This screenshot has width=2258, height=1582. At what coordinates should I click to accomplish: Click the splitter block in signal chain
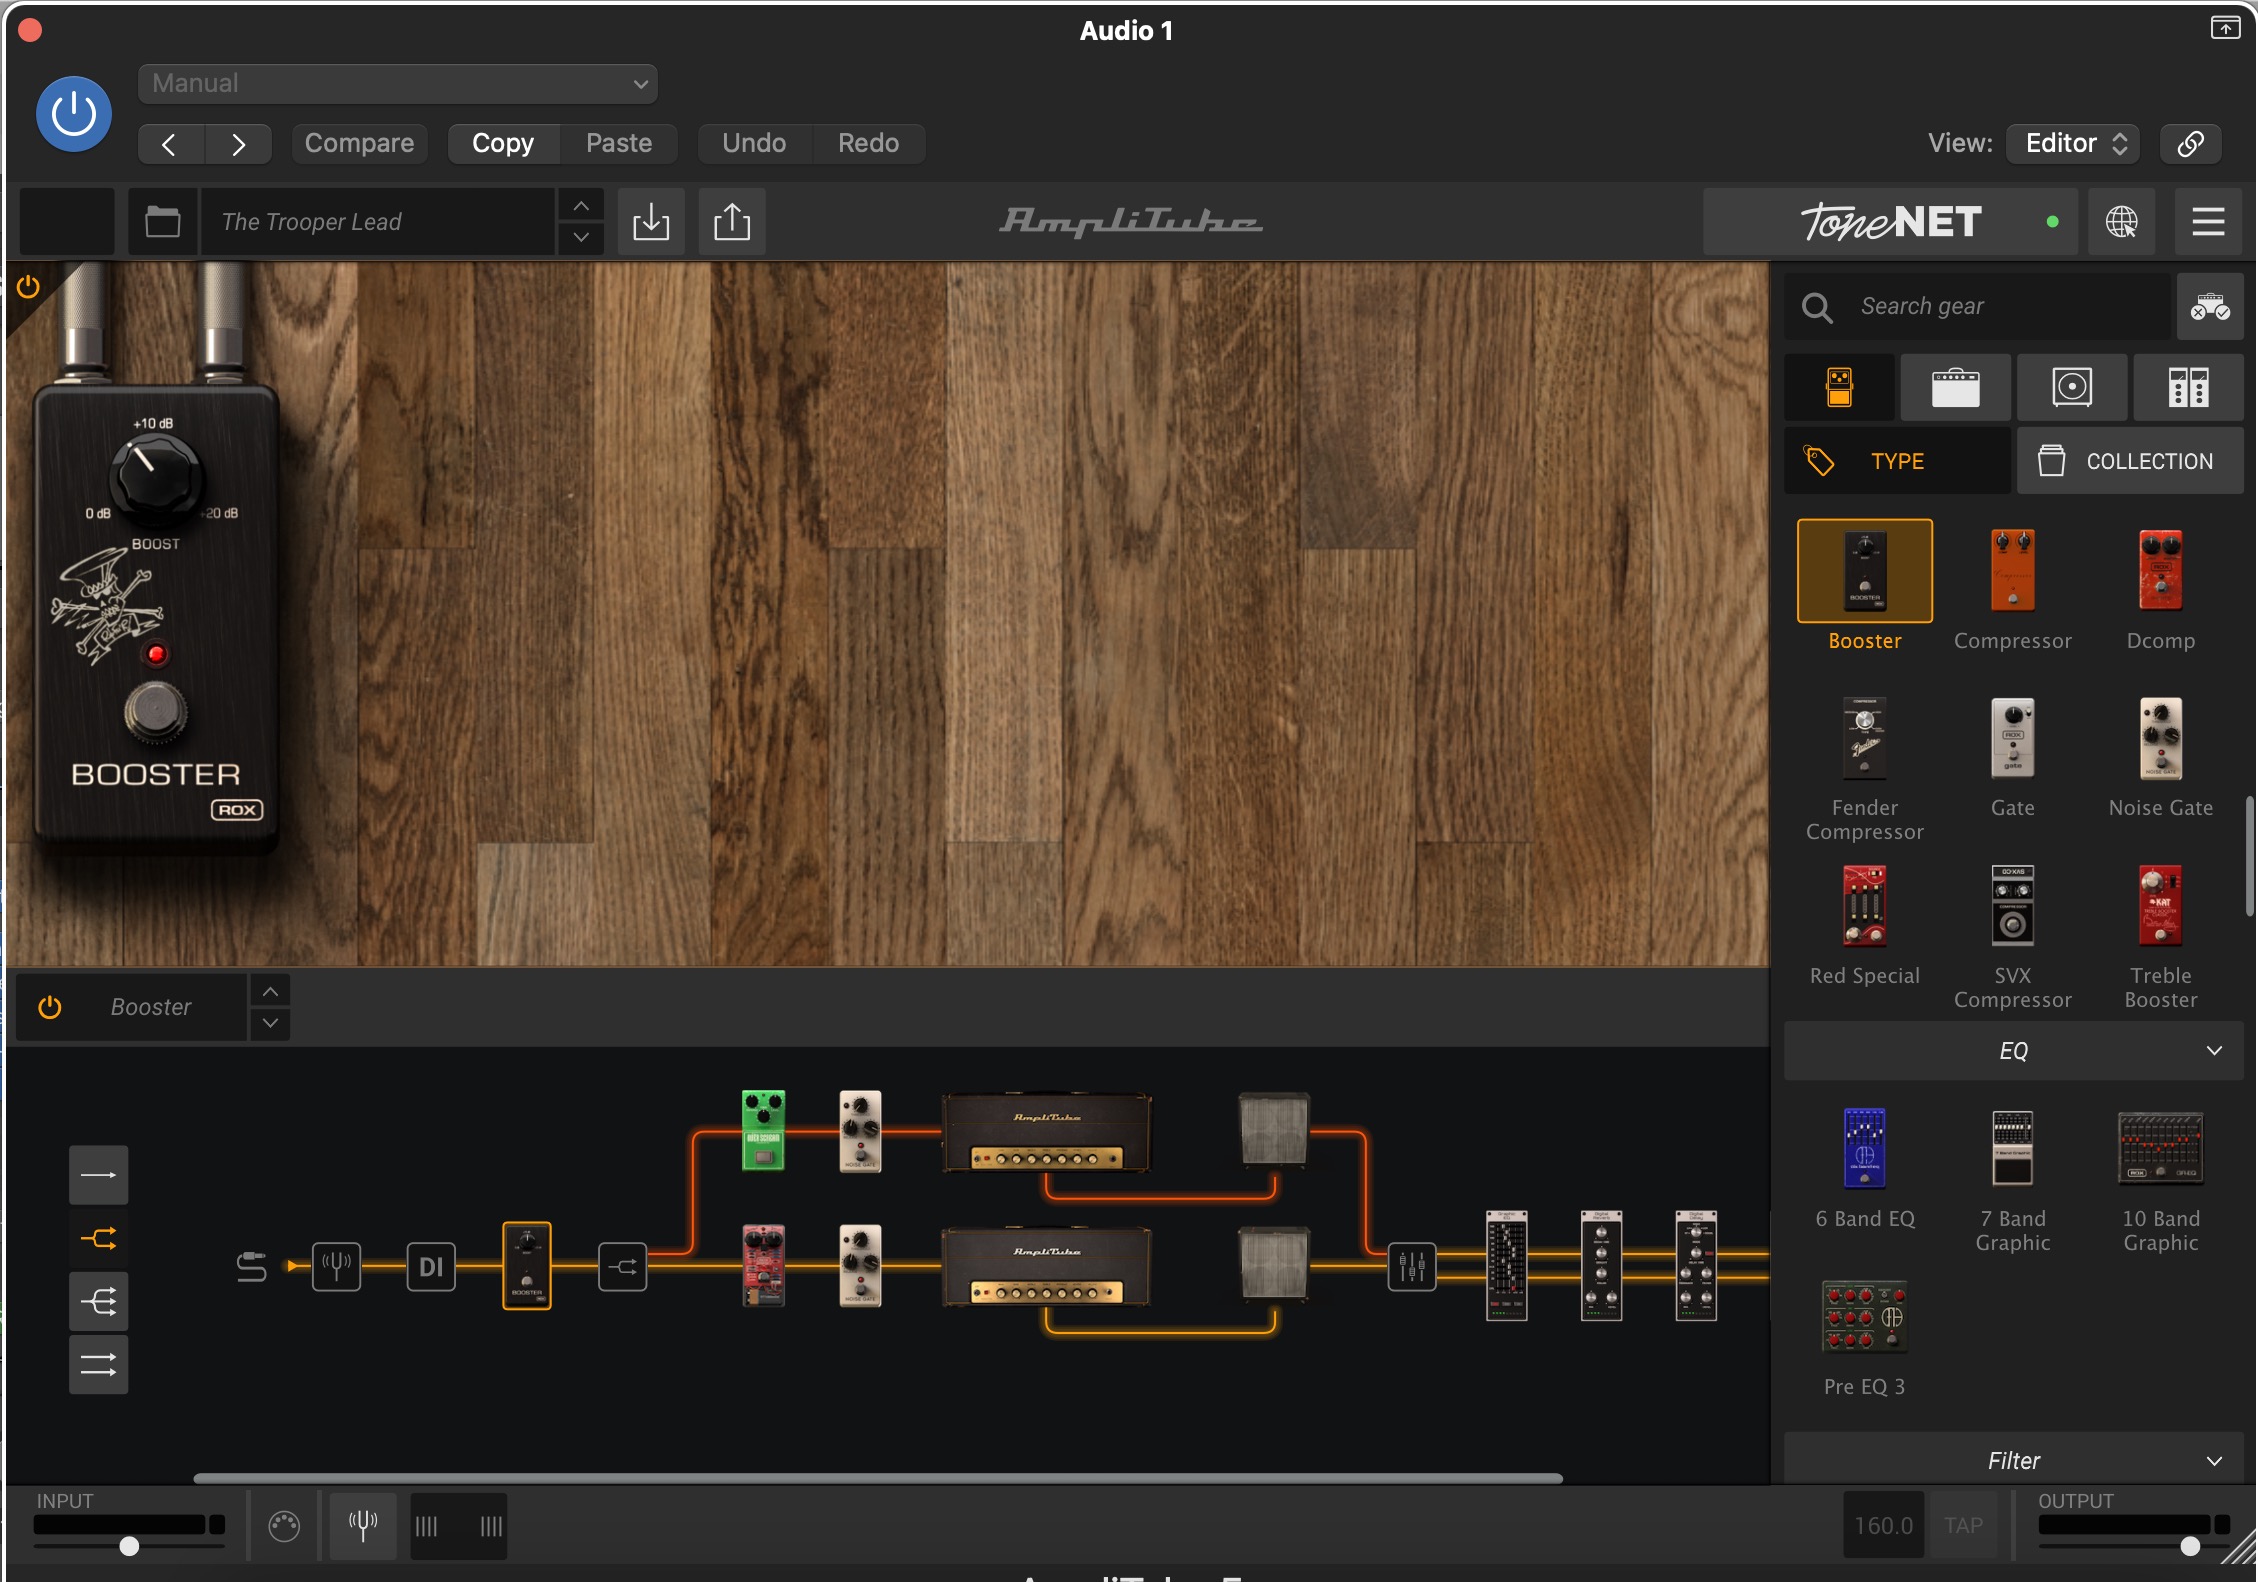tap(623, 1267)
